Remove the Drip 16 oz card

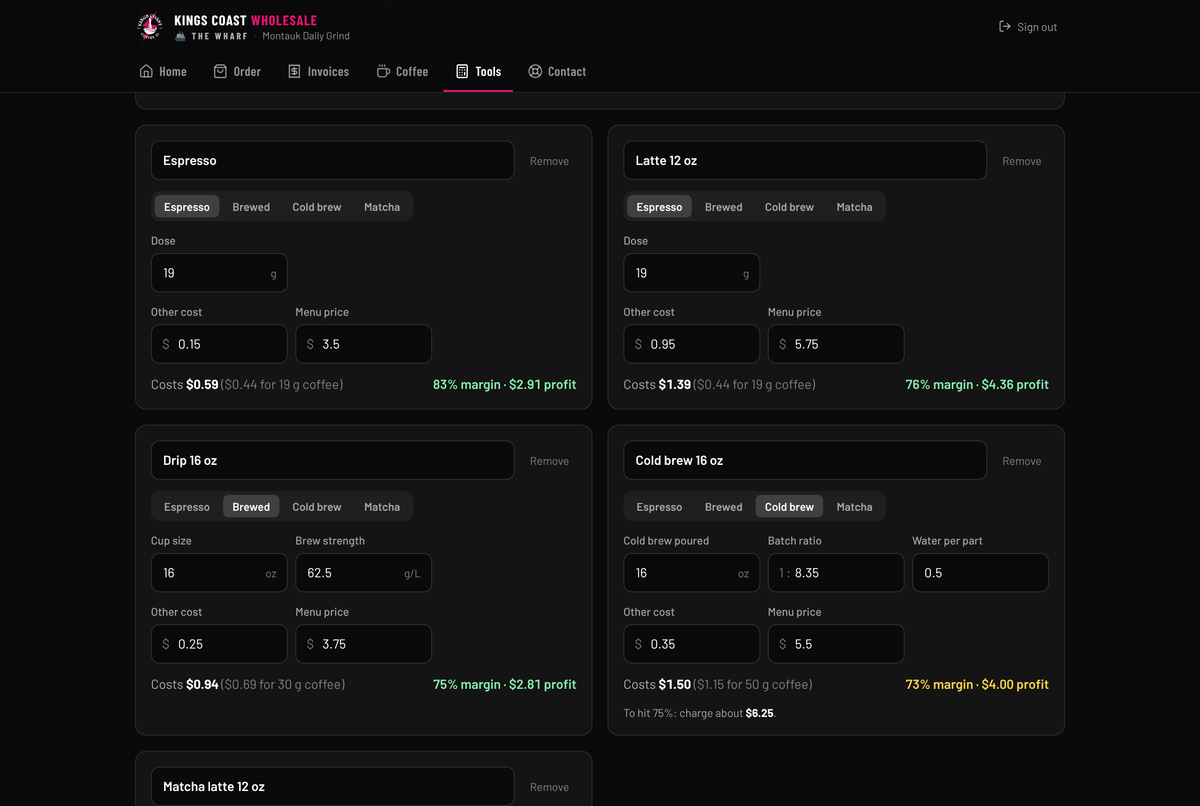[x=549, y=461]
